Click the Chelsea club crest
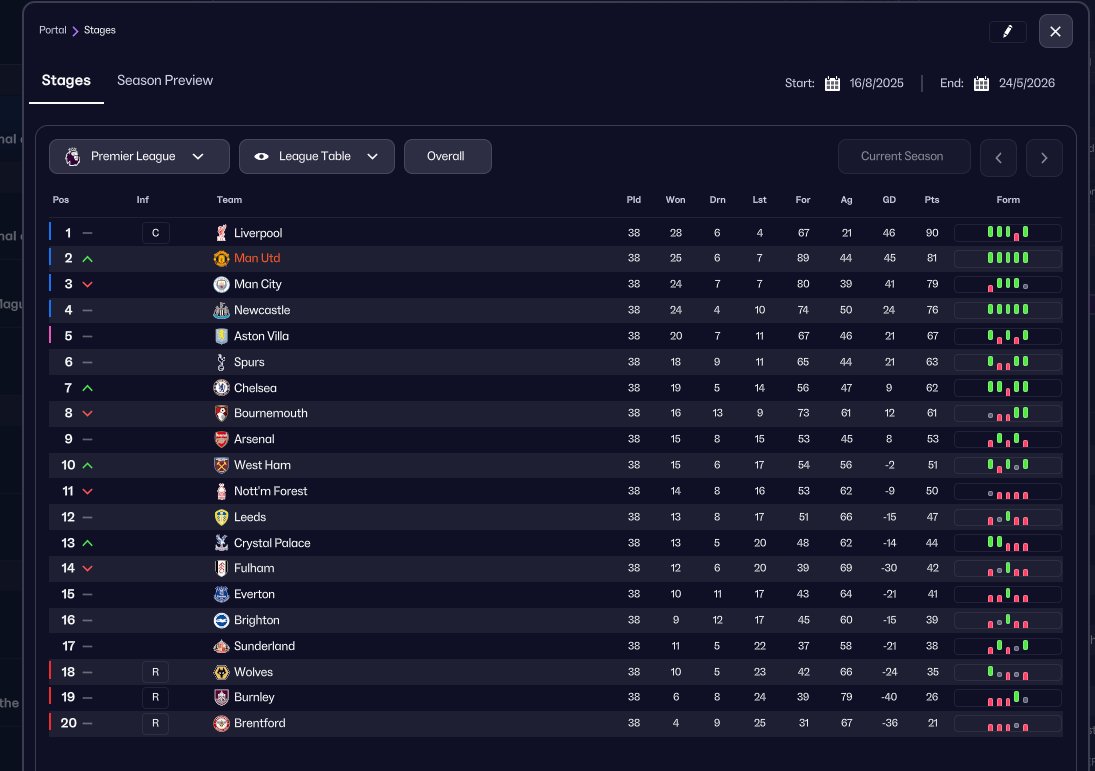 pyautogui.click(x=222, y=388)
